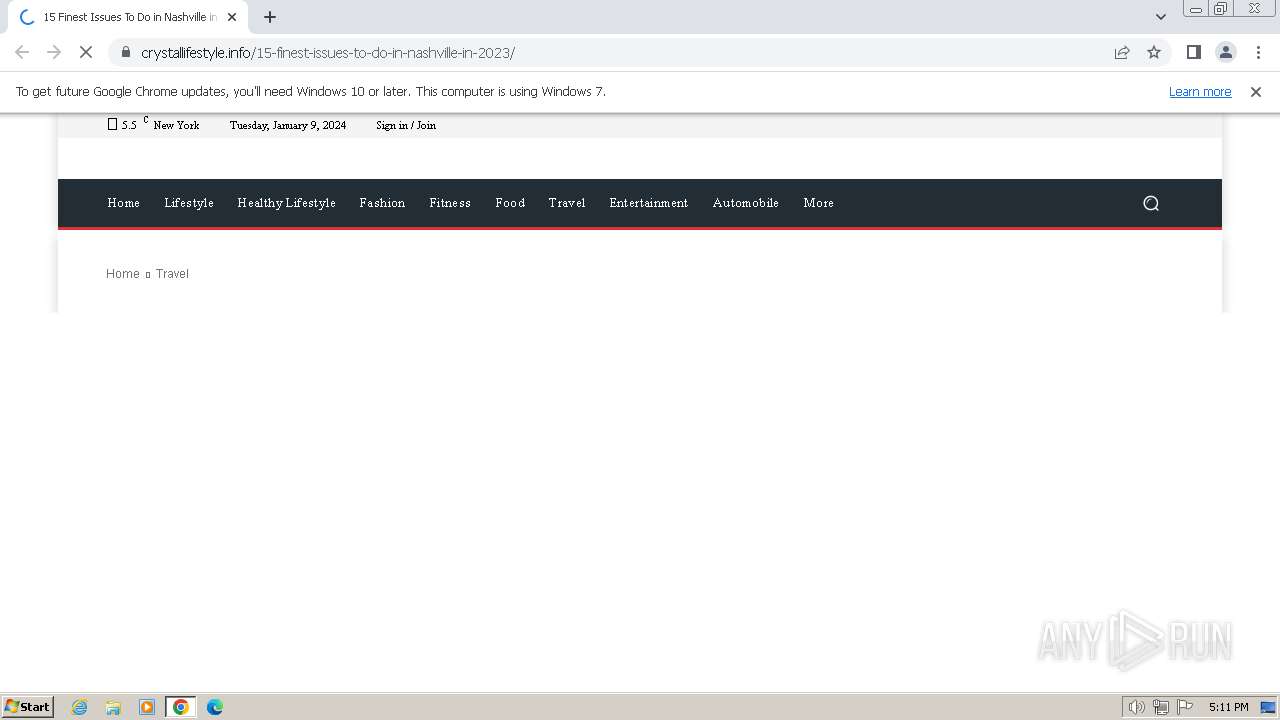Open media player from taskbar
Image resolution: width=1280 pixels, height=720 pixels.
pyautogui.click(x=147, y=707)
